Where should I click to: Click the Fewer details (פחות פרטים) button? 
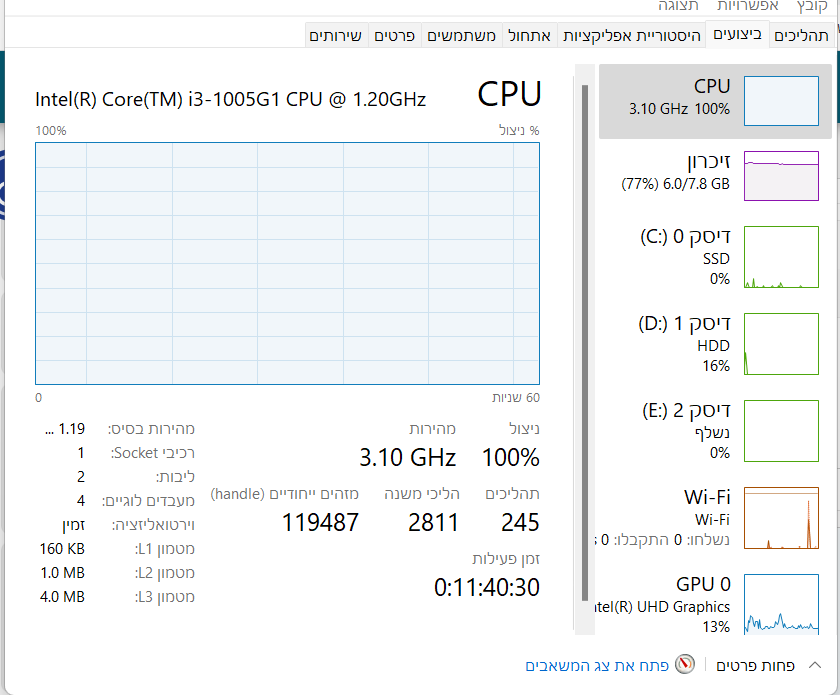756,665
